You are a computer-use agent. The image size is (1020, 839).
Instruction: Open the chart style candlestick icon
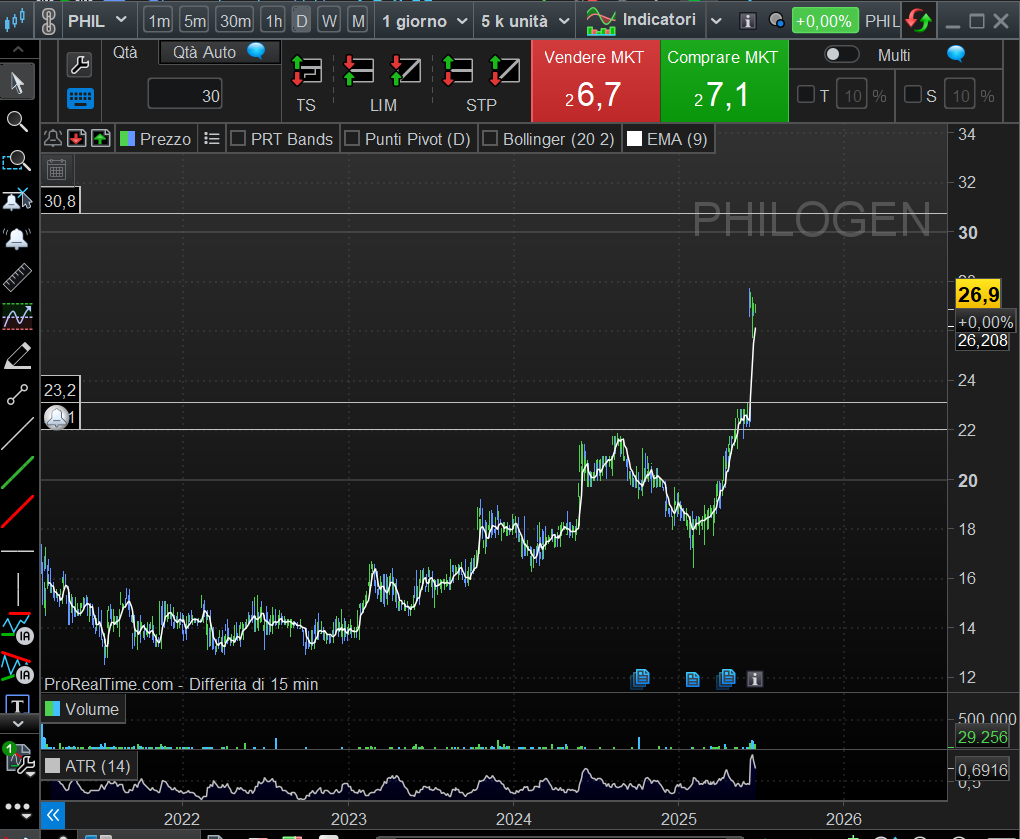click(x=16, y=20)
